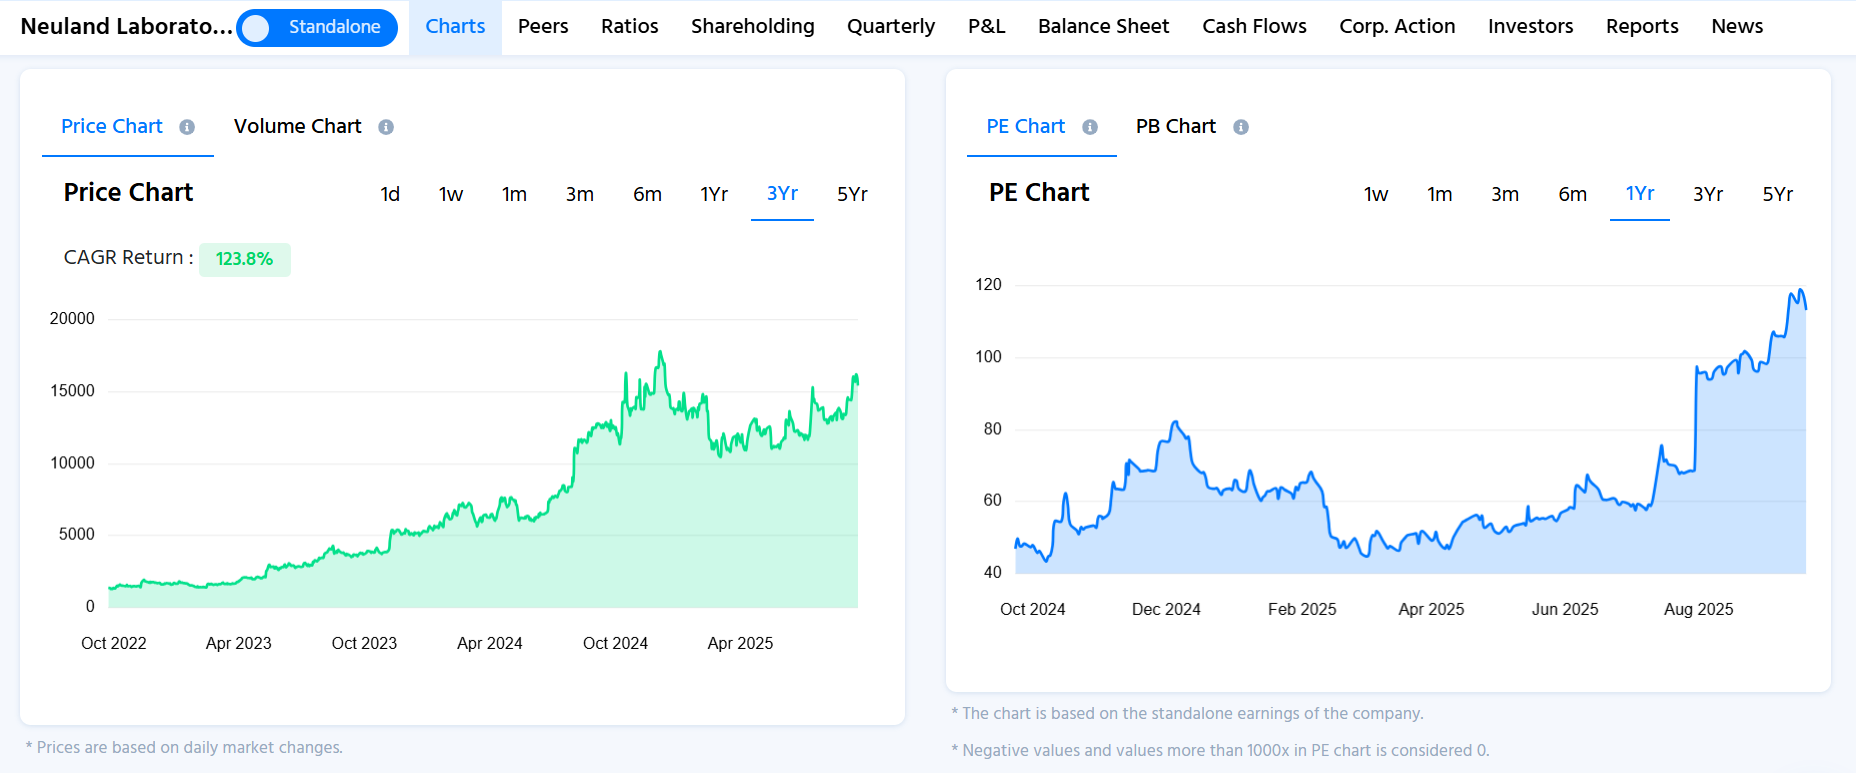Select 3Yr range on PE Chart

1707,194
